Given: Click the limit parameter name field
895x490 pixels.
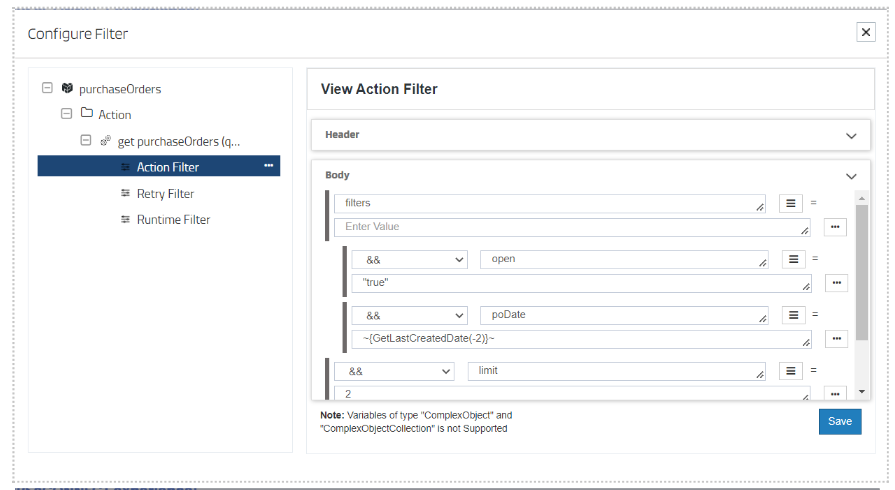Looking at the screenshot, I should [x=616, y=371].
